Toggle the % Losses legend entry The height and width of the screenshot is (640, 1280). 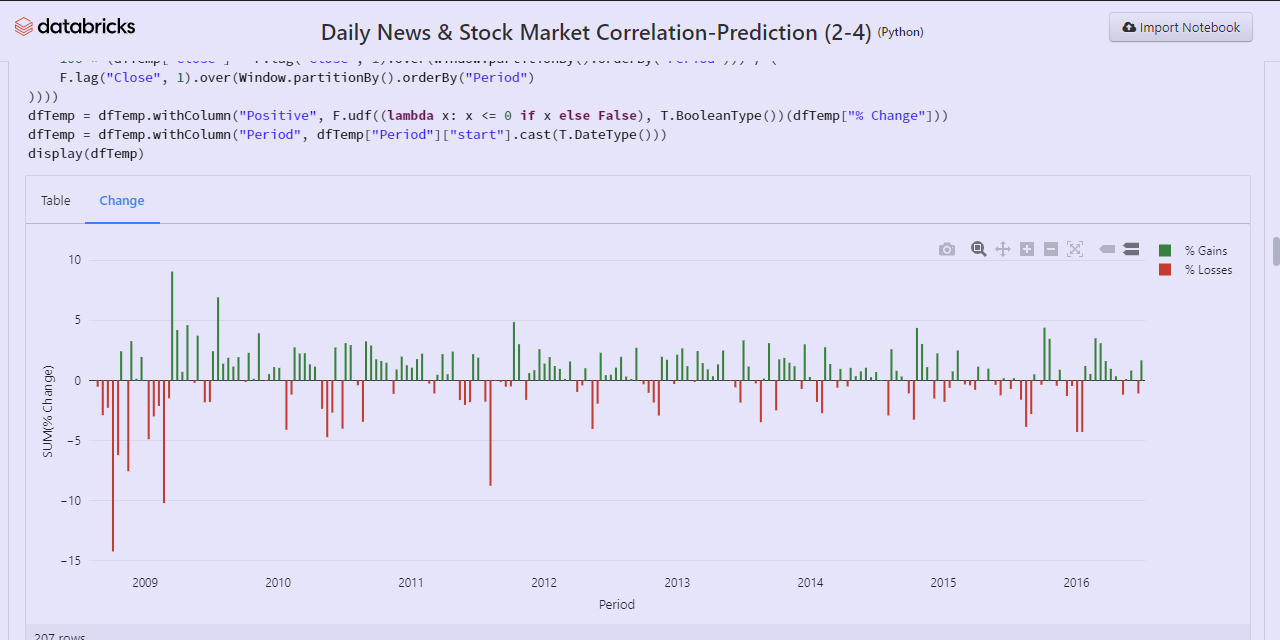[1208, 270]
